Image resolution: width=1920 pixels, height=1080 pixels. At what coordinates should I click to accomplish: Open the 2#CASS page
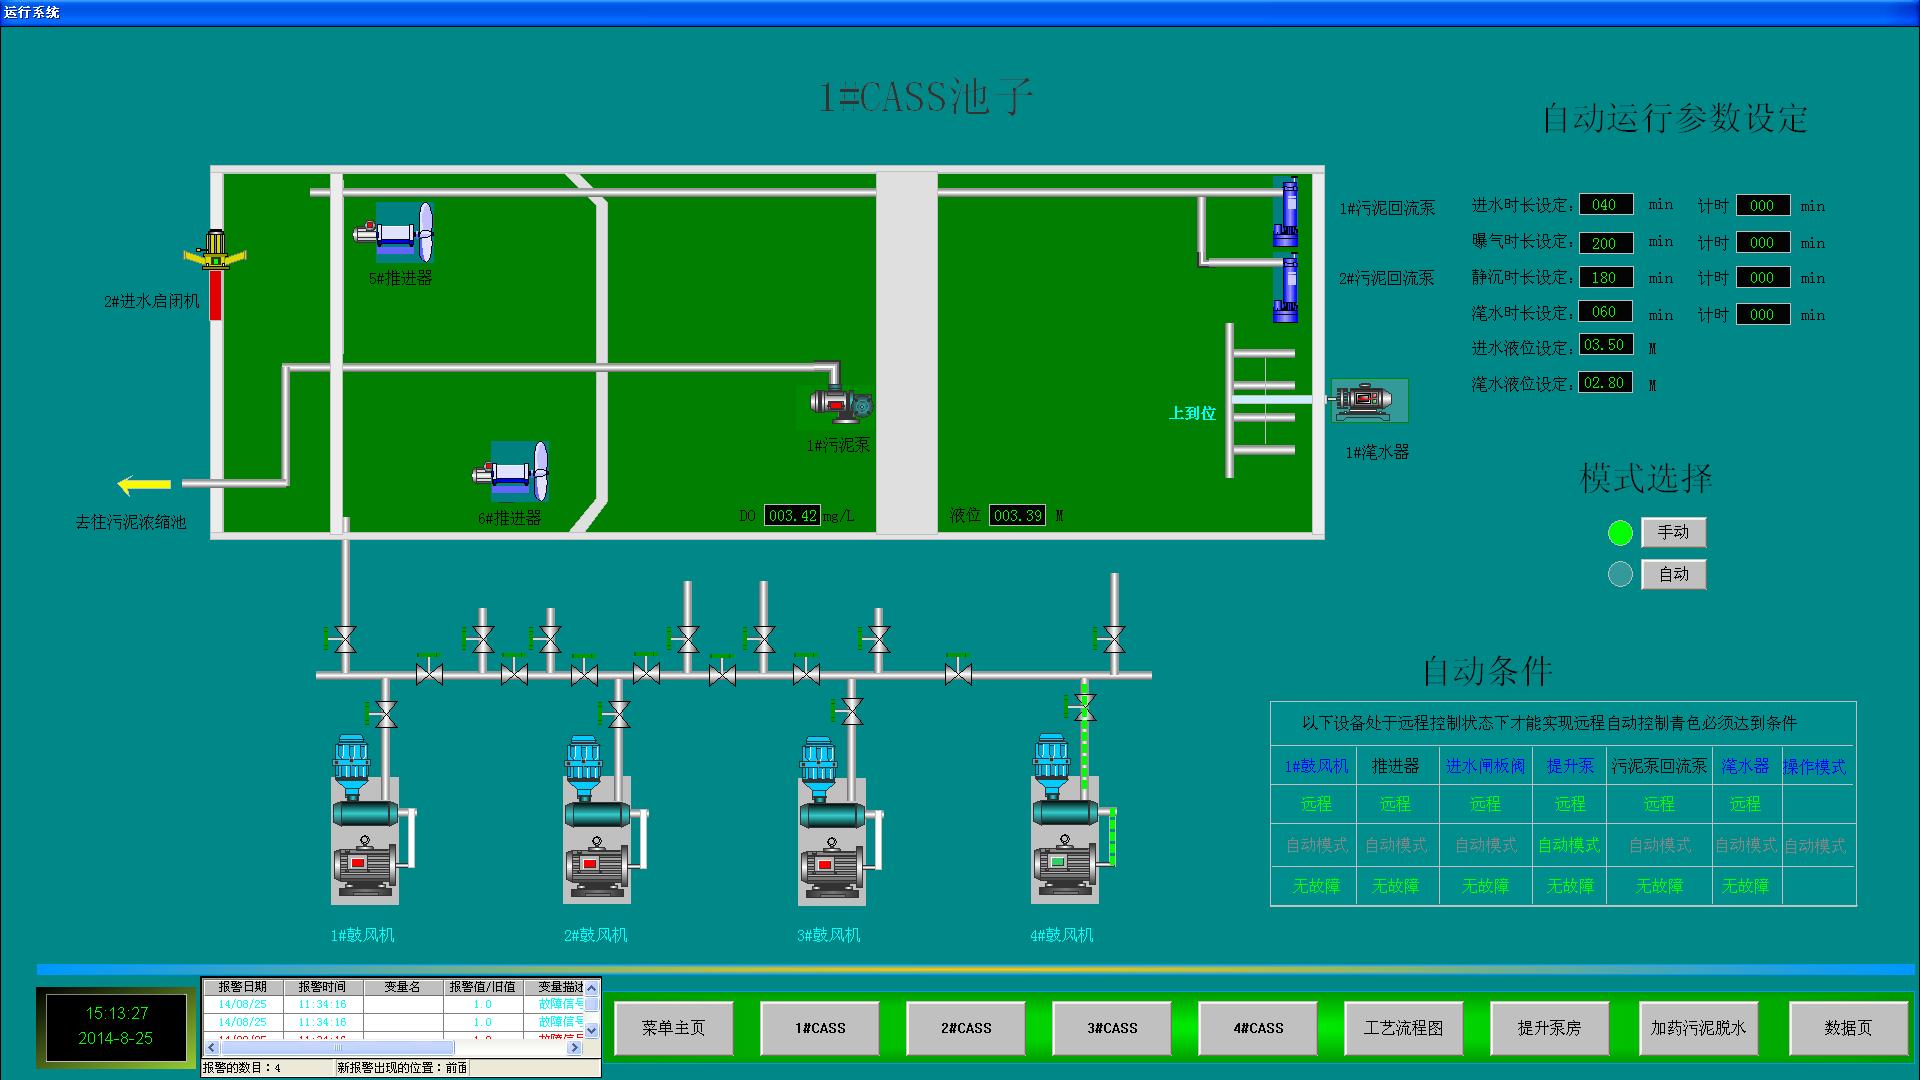pos(966,1028)
